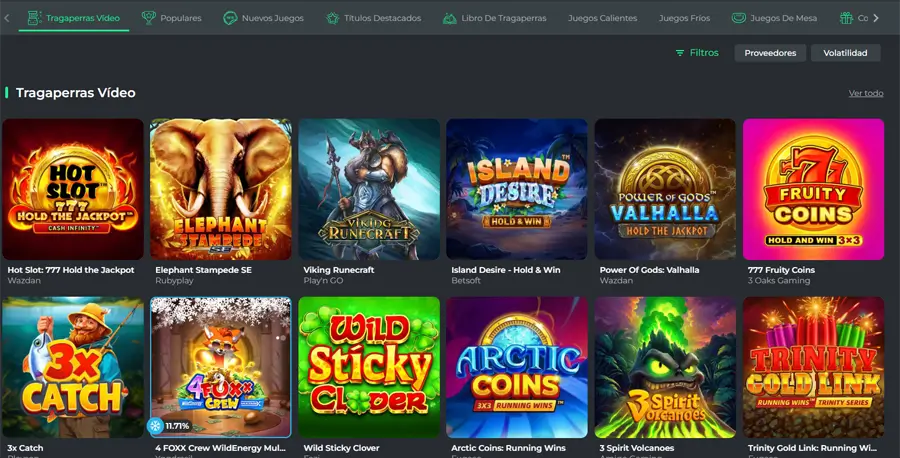Screen dimensions: 900x458
Task: Open the Trinity Gold Link thumbnail
Action: click(x=813, y=367)
